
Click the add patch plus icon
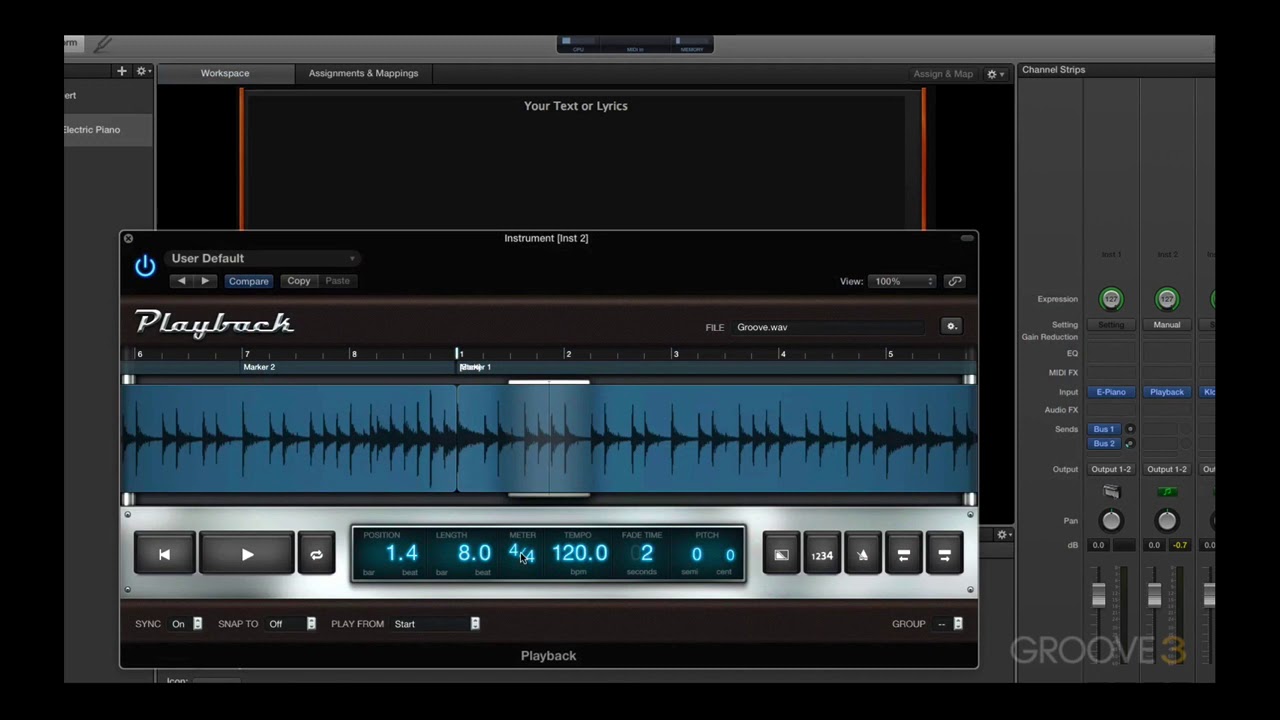click(x=122, y=71)
